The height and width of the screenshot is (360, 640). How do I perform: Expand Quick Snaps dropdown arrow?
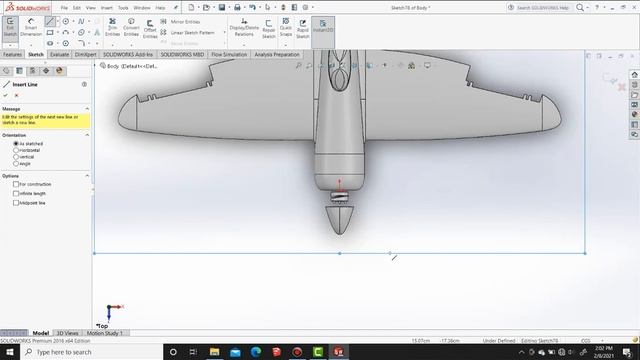286,45
